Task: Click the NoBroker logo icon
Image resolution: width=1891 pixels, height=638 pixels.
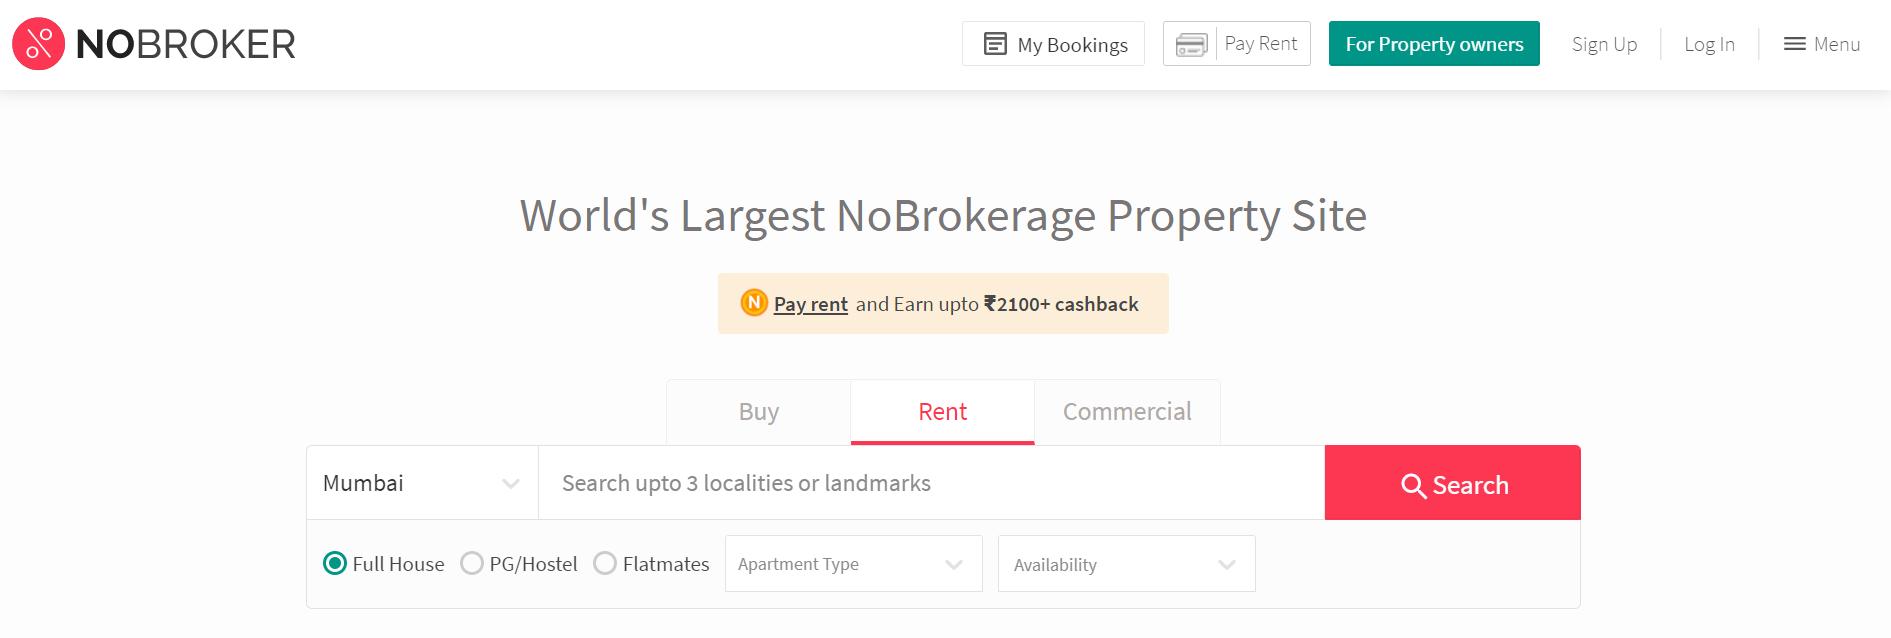Action: [38, 44]
